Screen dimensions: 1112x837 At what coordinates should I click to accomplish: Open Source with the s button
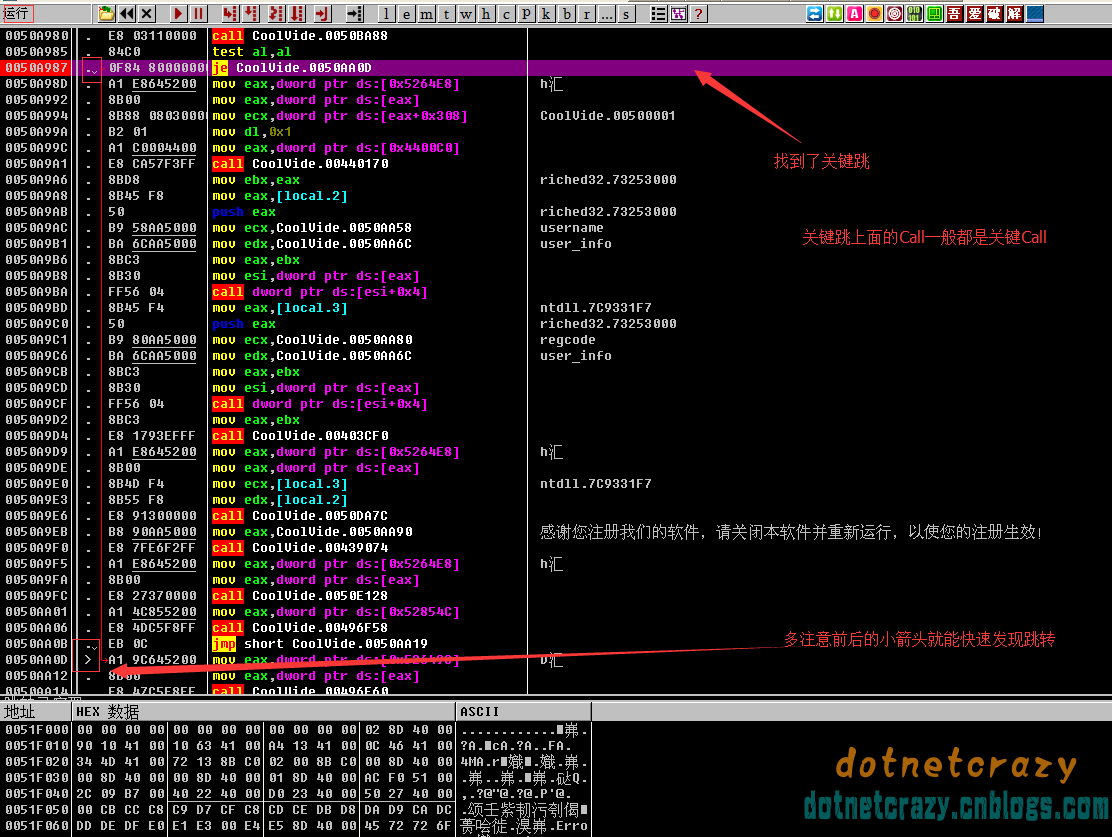click(626, 13)
